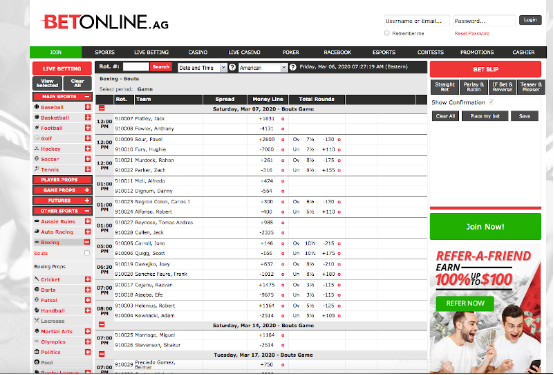Click the Football sport icon
The height and width of the screenshot is (375, 554).
click(x=36, y=128)
